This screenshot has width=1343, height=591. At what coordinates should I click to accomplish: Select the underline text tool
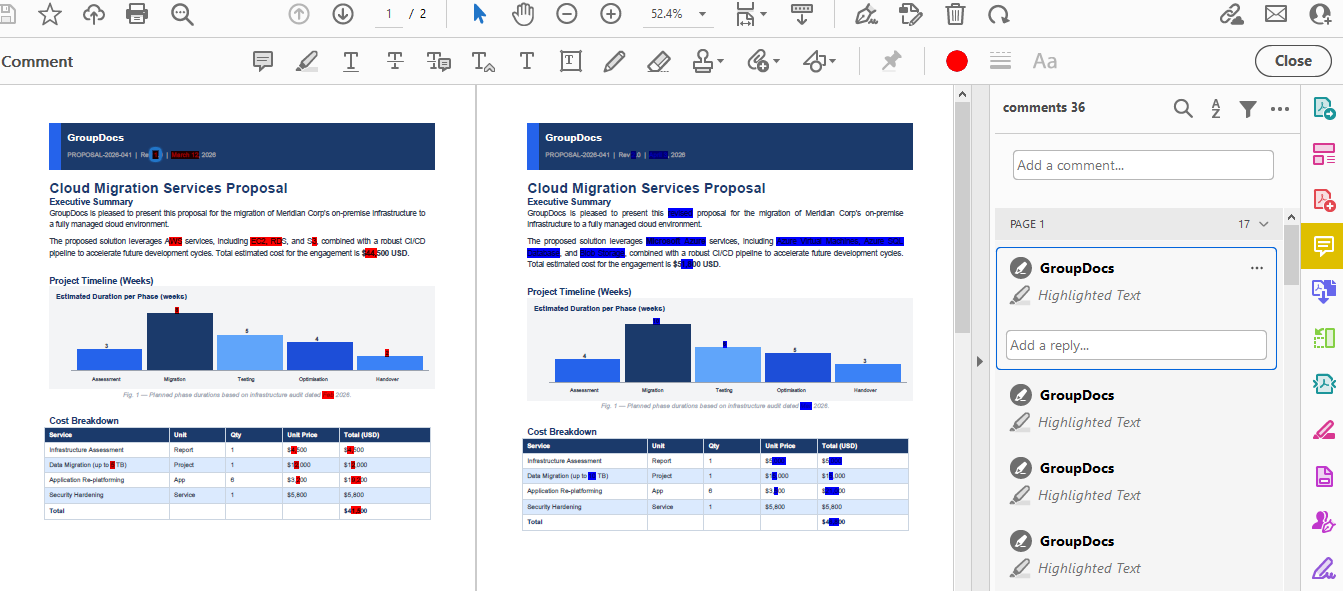(351, 61)
